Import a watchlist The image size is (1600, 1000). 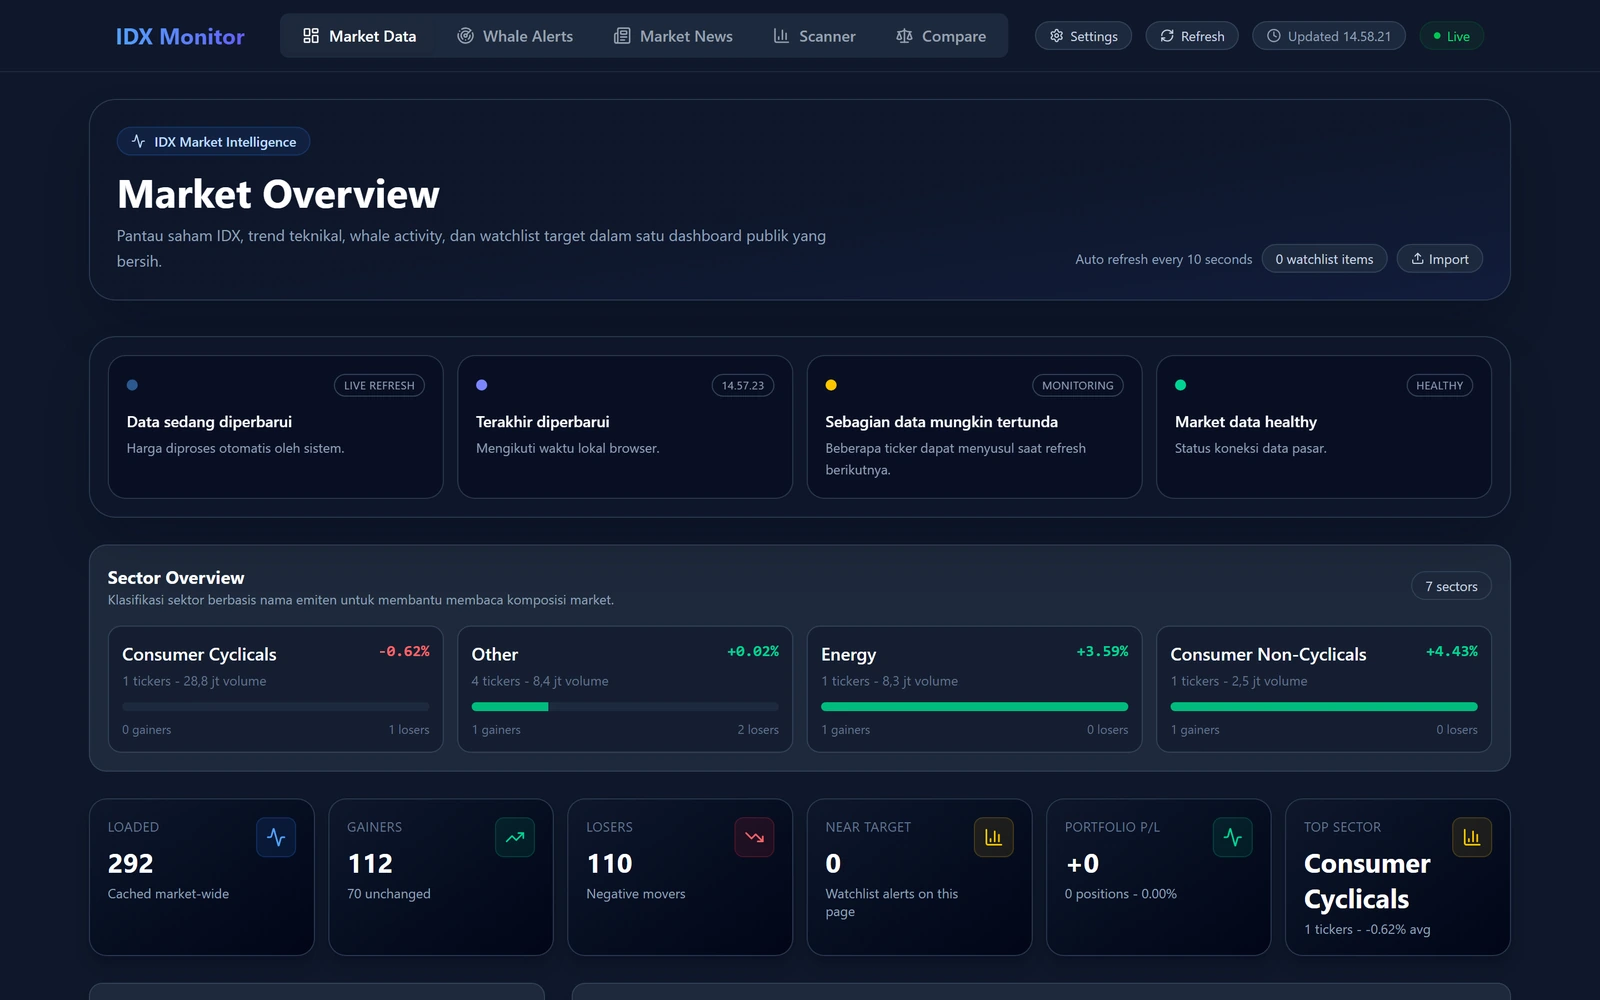point(1440,259)
